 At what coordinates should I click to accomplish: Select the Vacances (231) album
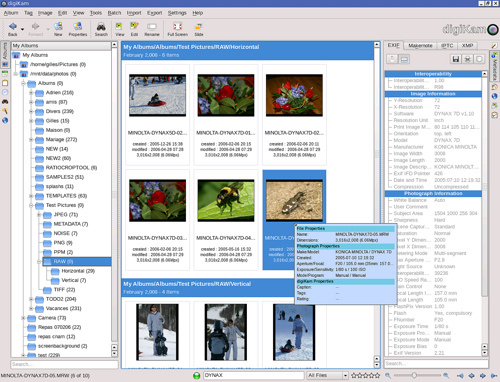coord(63,308)
